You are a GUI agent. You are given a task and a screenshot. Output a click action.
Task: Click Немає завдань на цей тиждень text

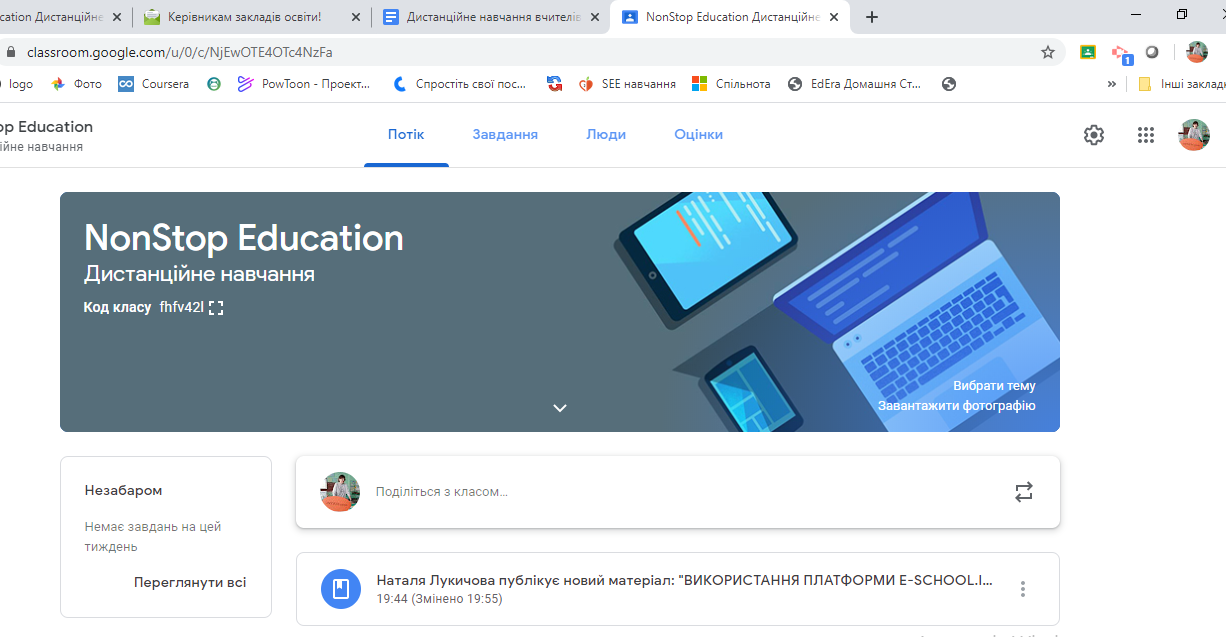pos(153,537)
